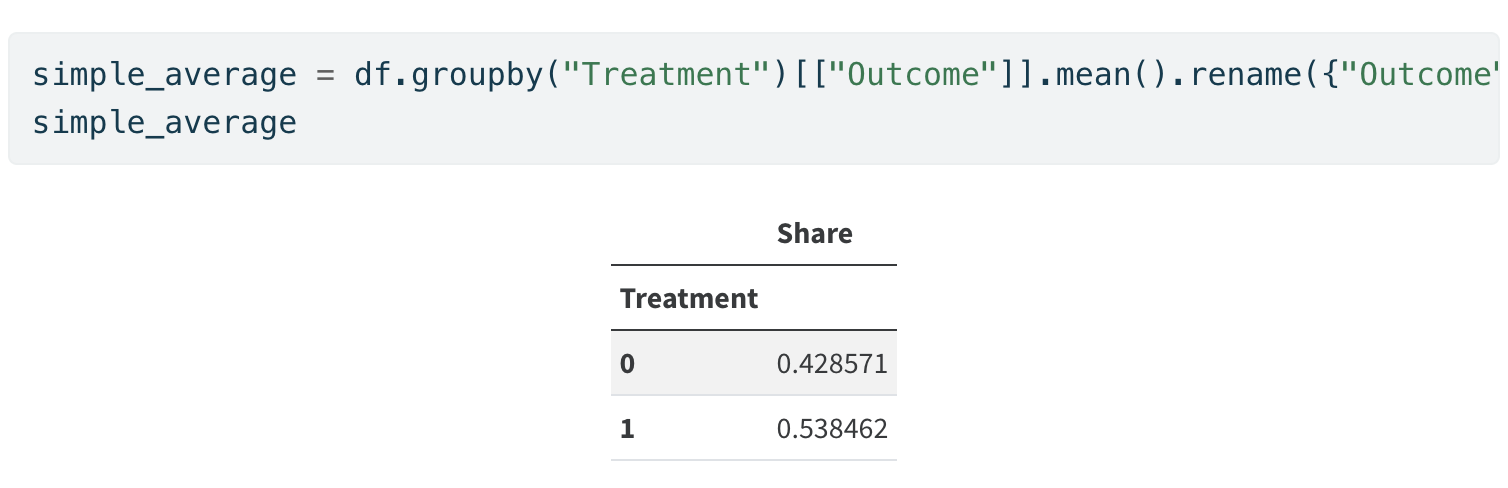The image size is (1508, 488).
Task: Click the 0.428571 value cell
Action: coord(831,364)
